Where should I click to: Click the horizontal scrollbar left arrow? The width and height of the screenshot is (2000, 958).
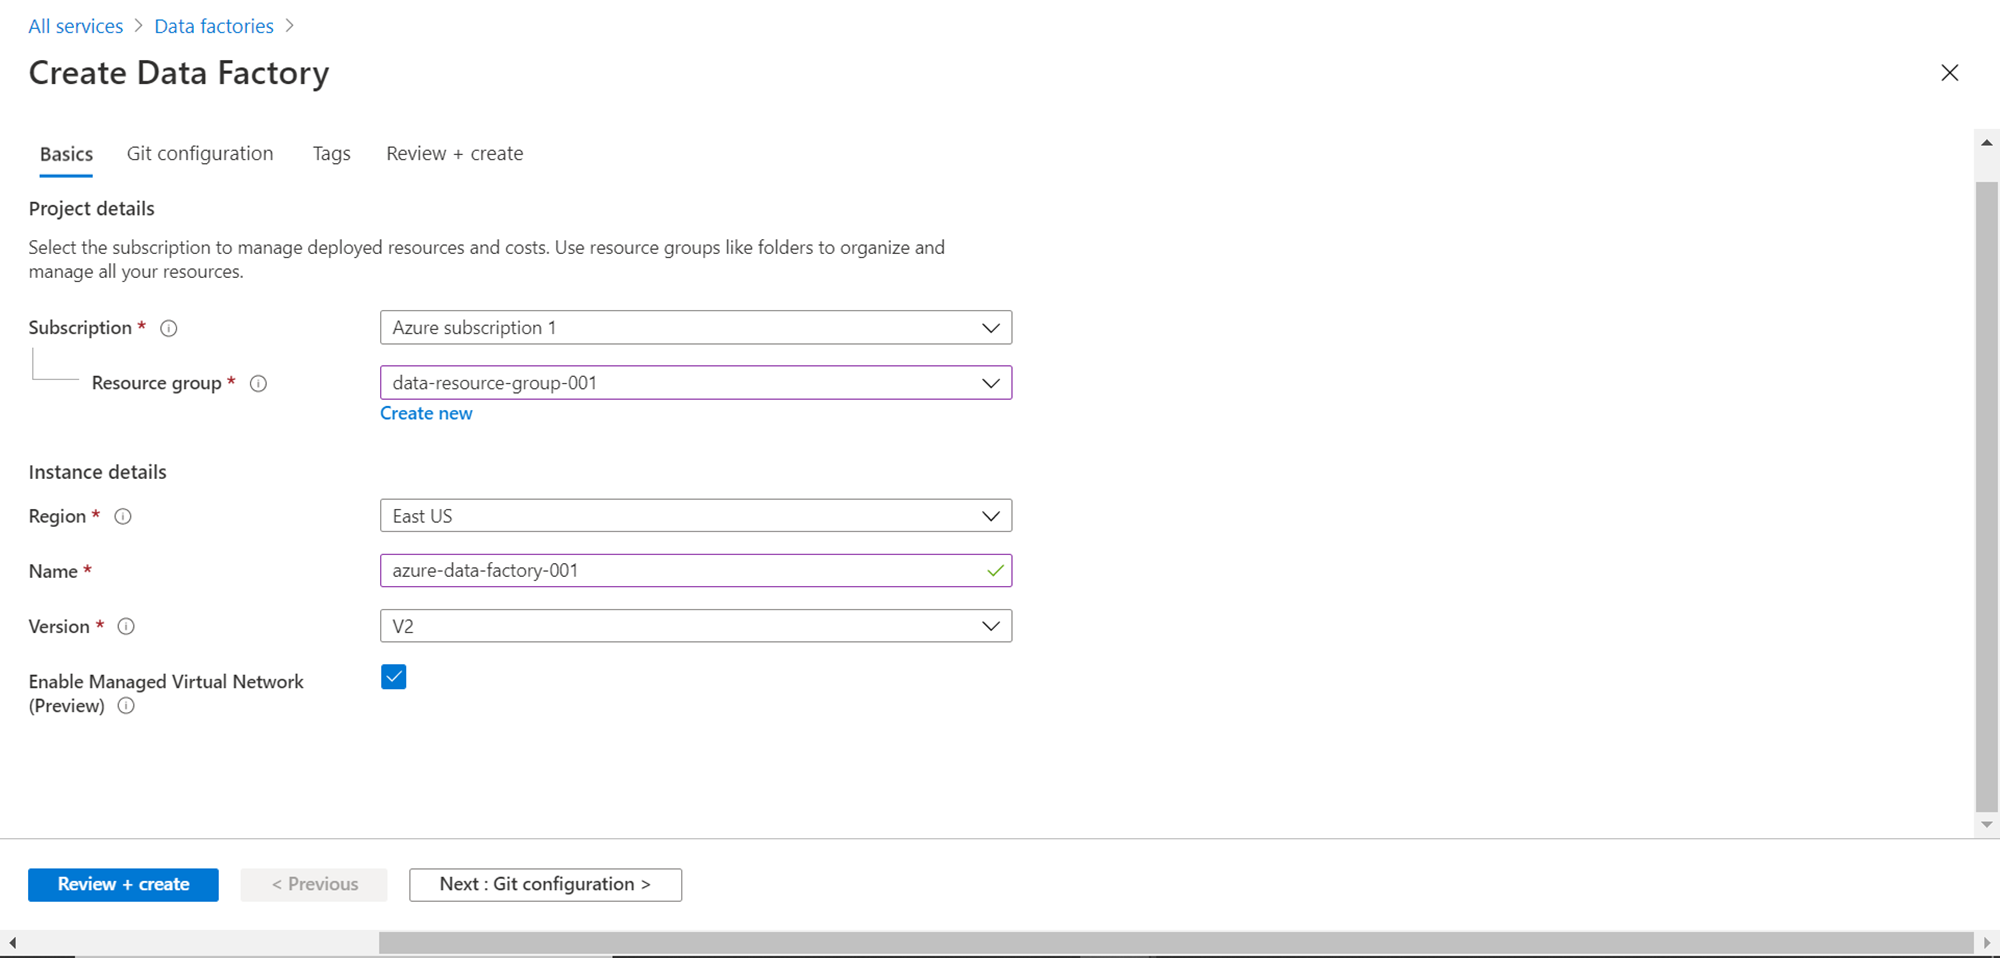pyautogui.click(x=12, y=942)
